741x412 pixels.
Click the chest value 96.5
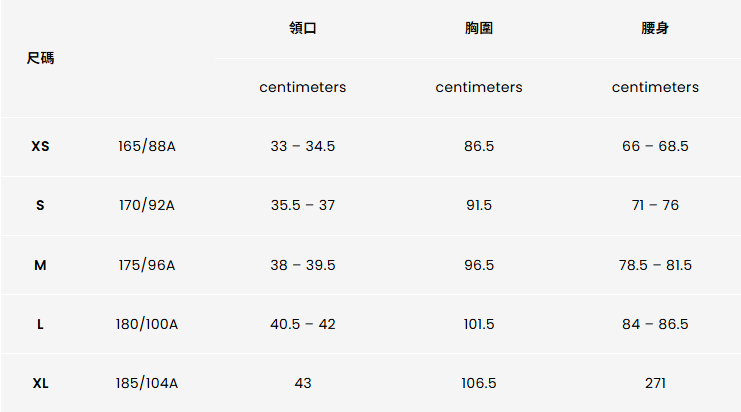479,265
